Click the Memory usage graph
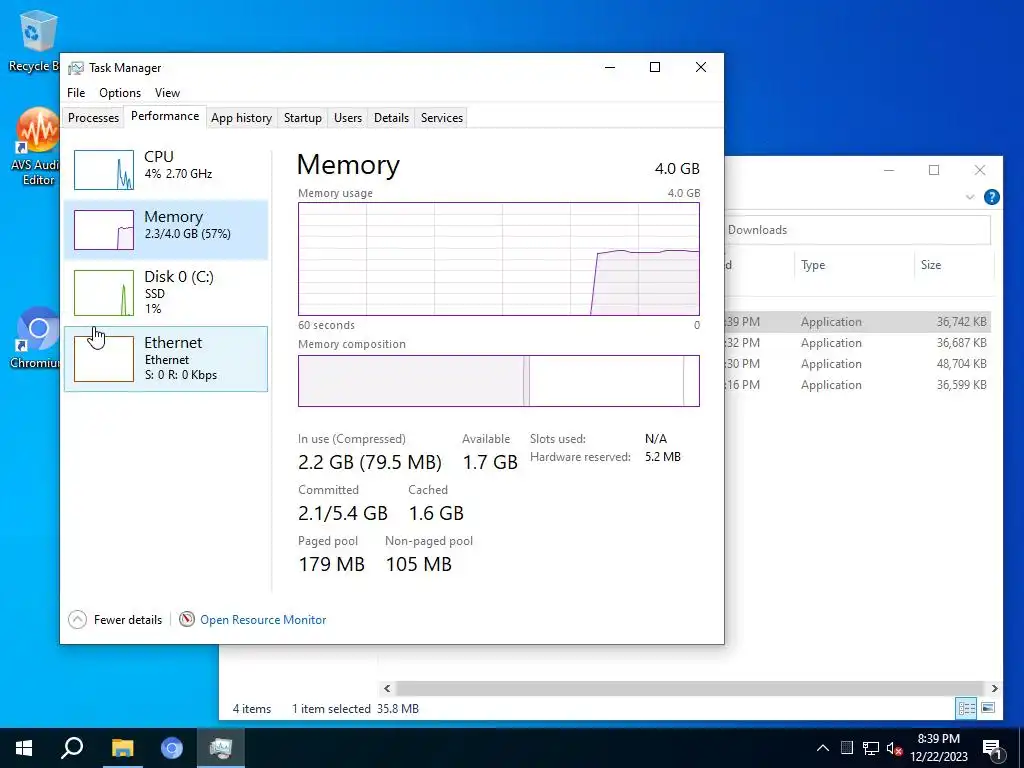The width and height of the screenshot is (1024, 768). 499,259
